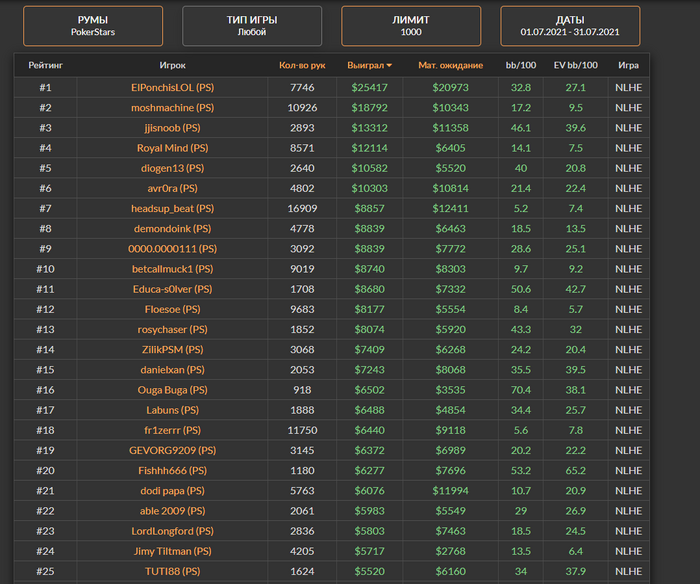Screen dimensions: 700x584
Task: Sort by Мат. ожидание column
Action: click(450, 65)
